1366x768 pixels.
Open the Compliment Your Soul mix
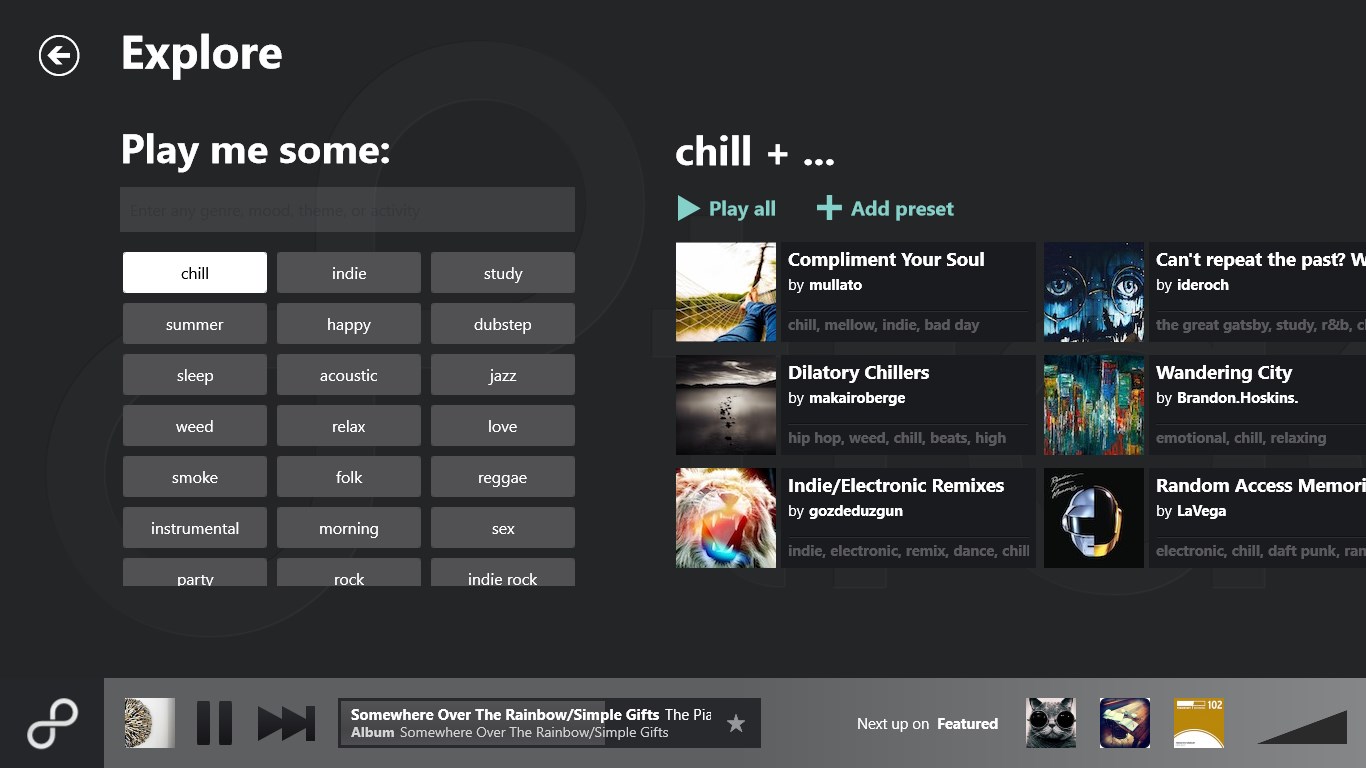856,292
